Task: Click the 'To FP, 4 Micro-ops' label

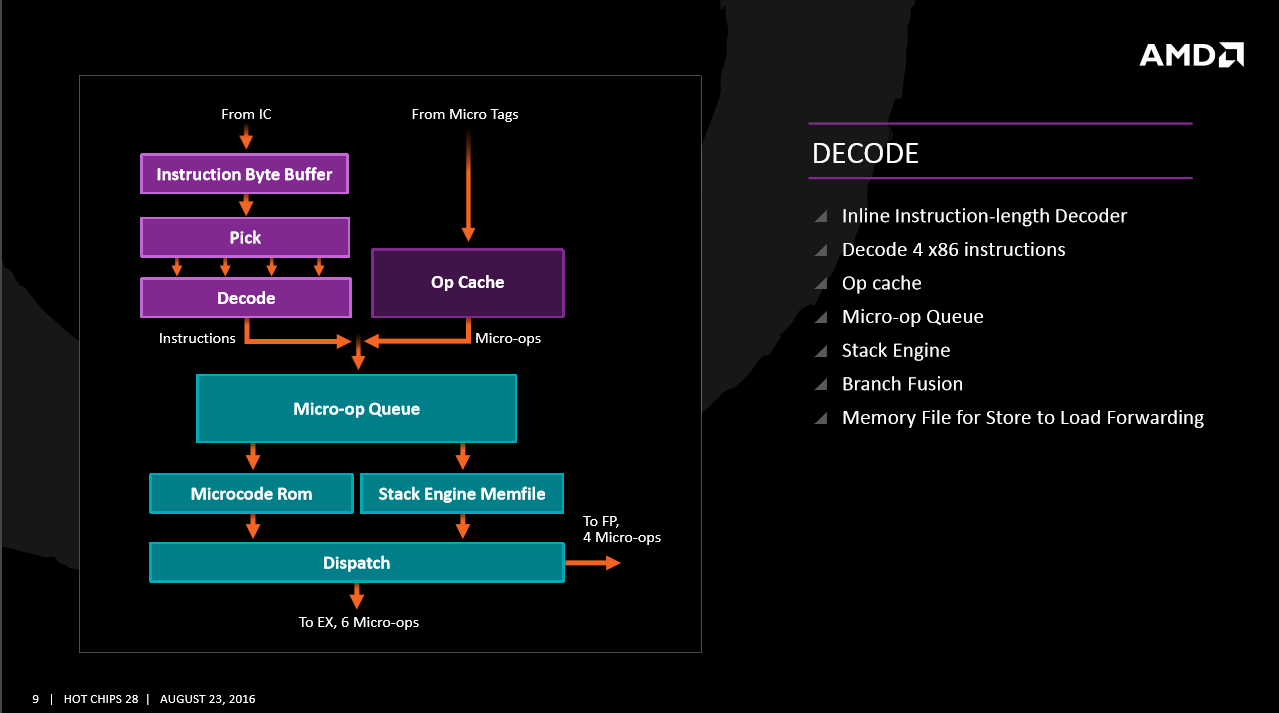Action: point(622,529)
